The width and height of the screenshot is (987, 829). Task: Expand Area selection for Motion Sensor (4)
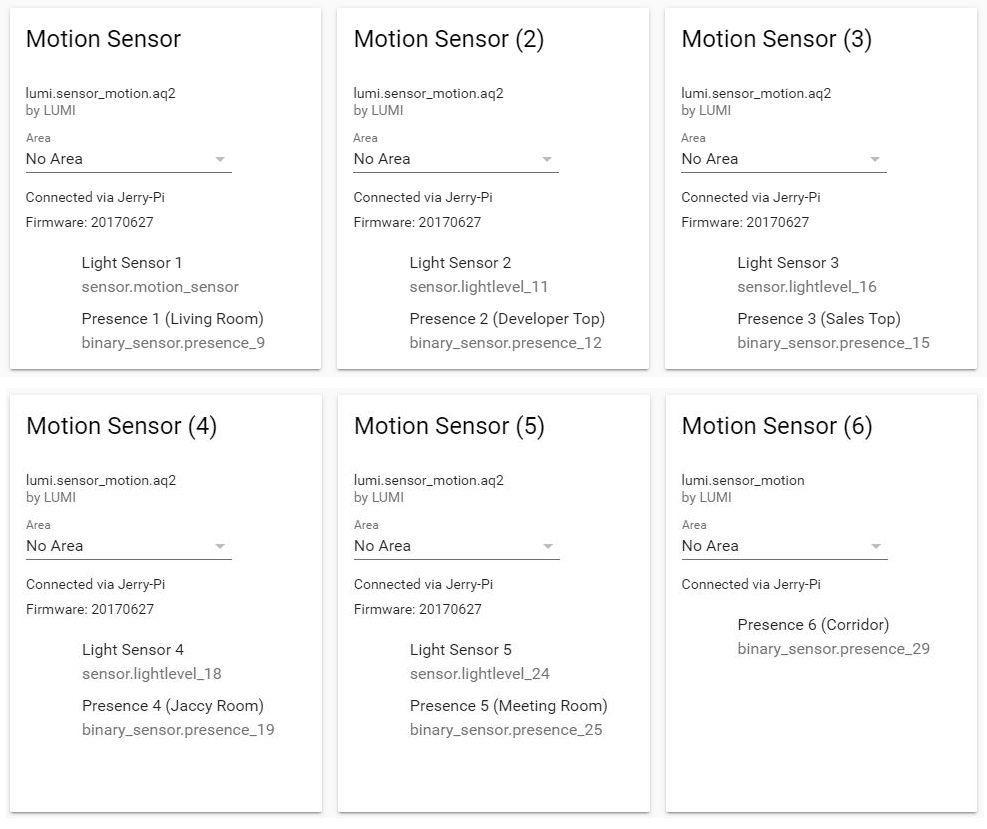point(220,546)
